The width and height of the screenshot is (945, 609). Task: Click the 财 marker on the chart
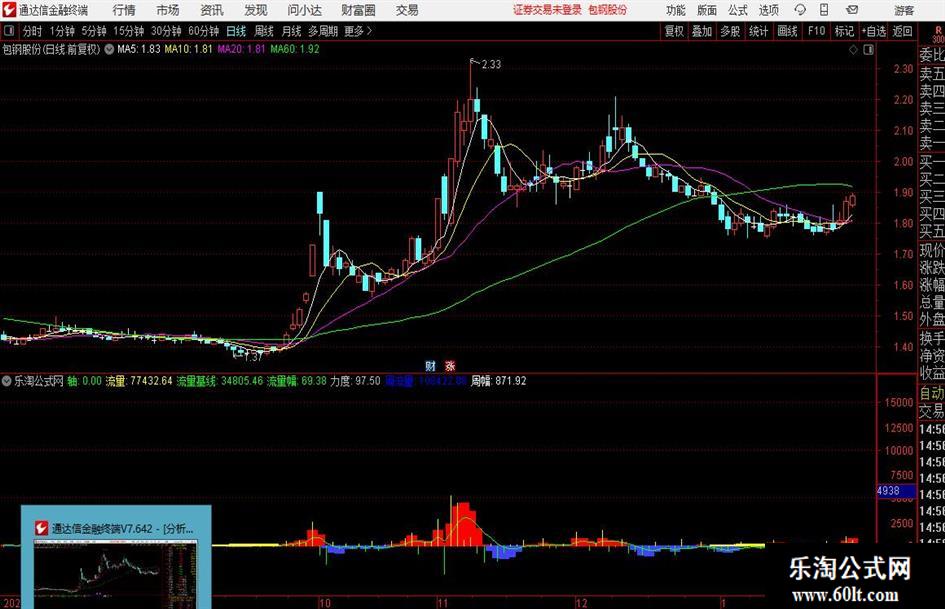coord(430,366)
